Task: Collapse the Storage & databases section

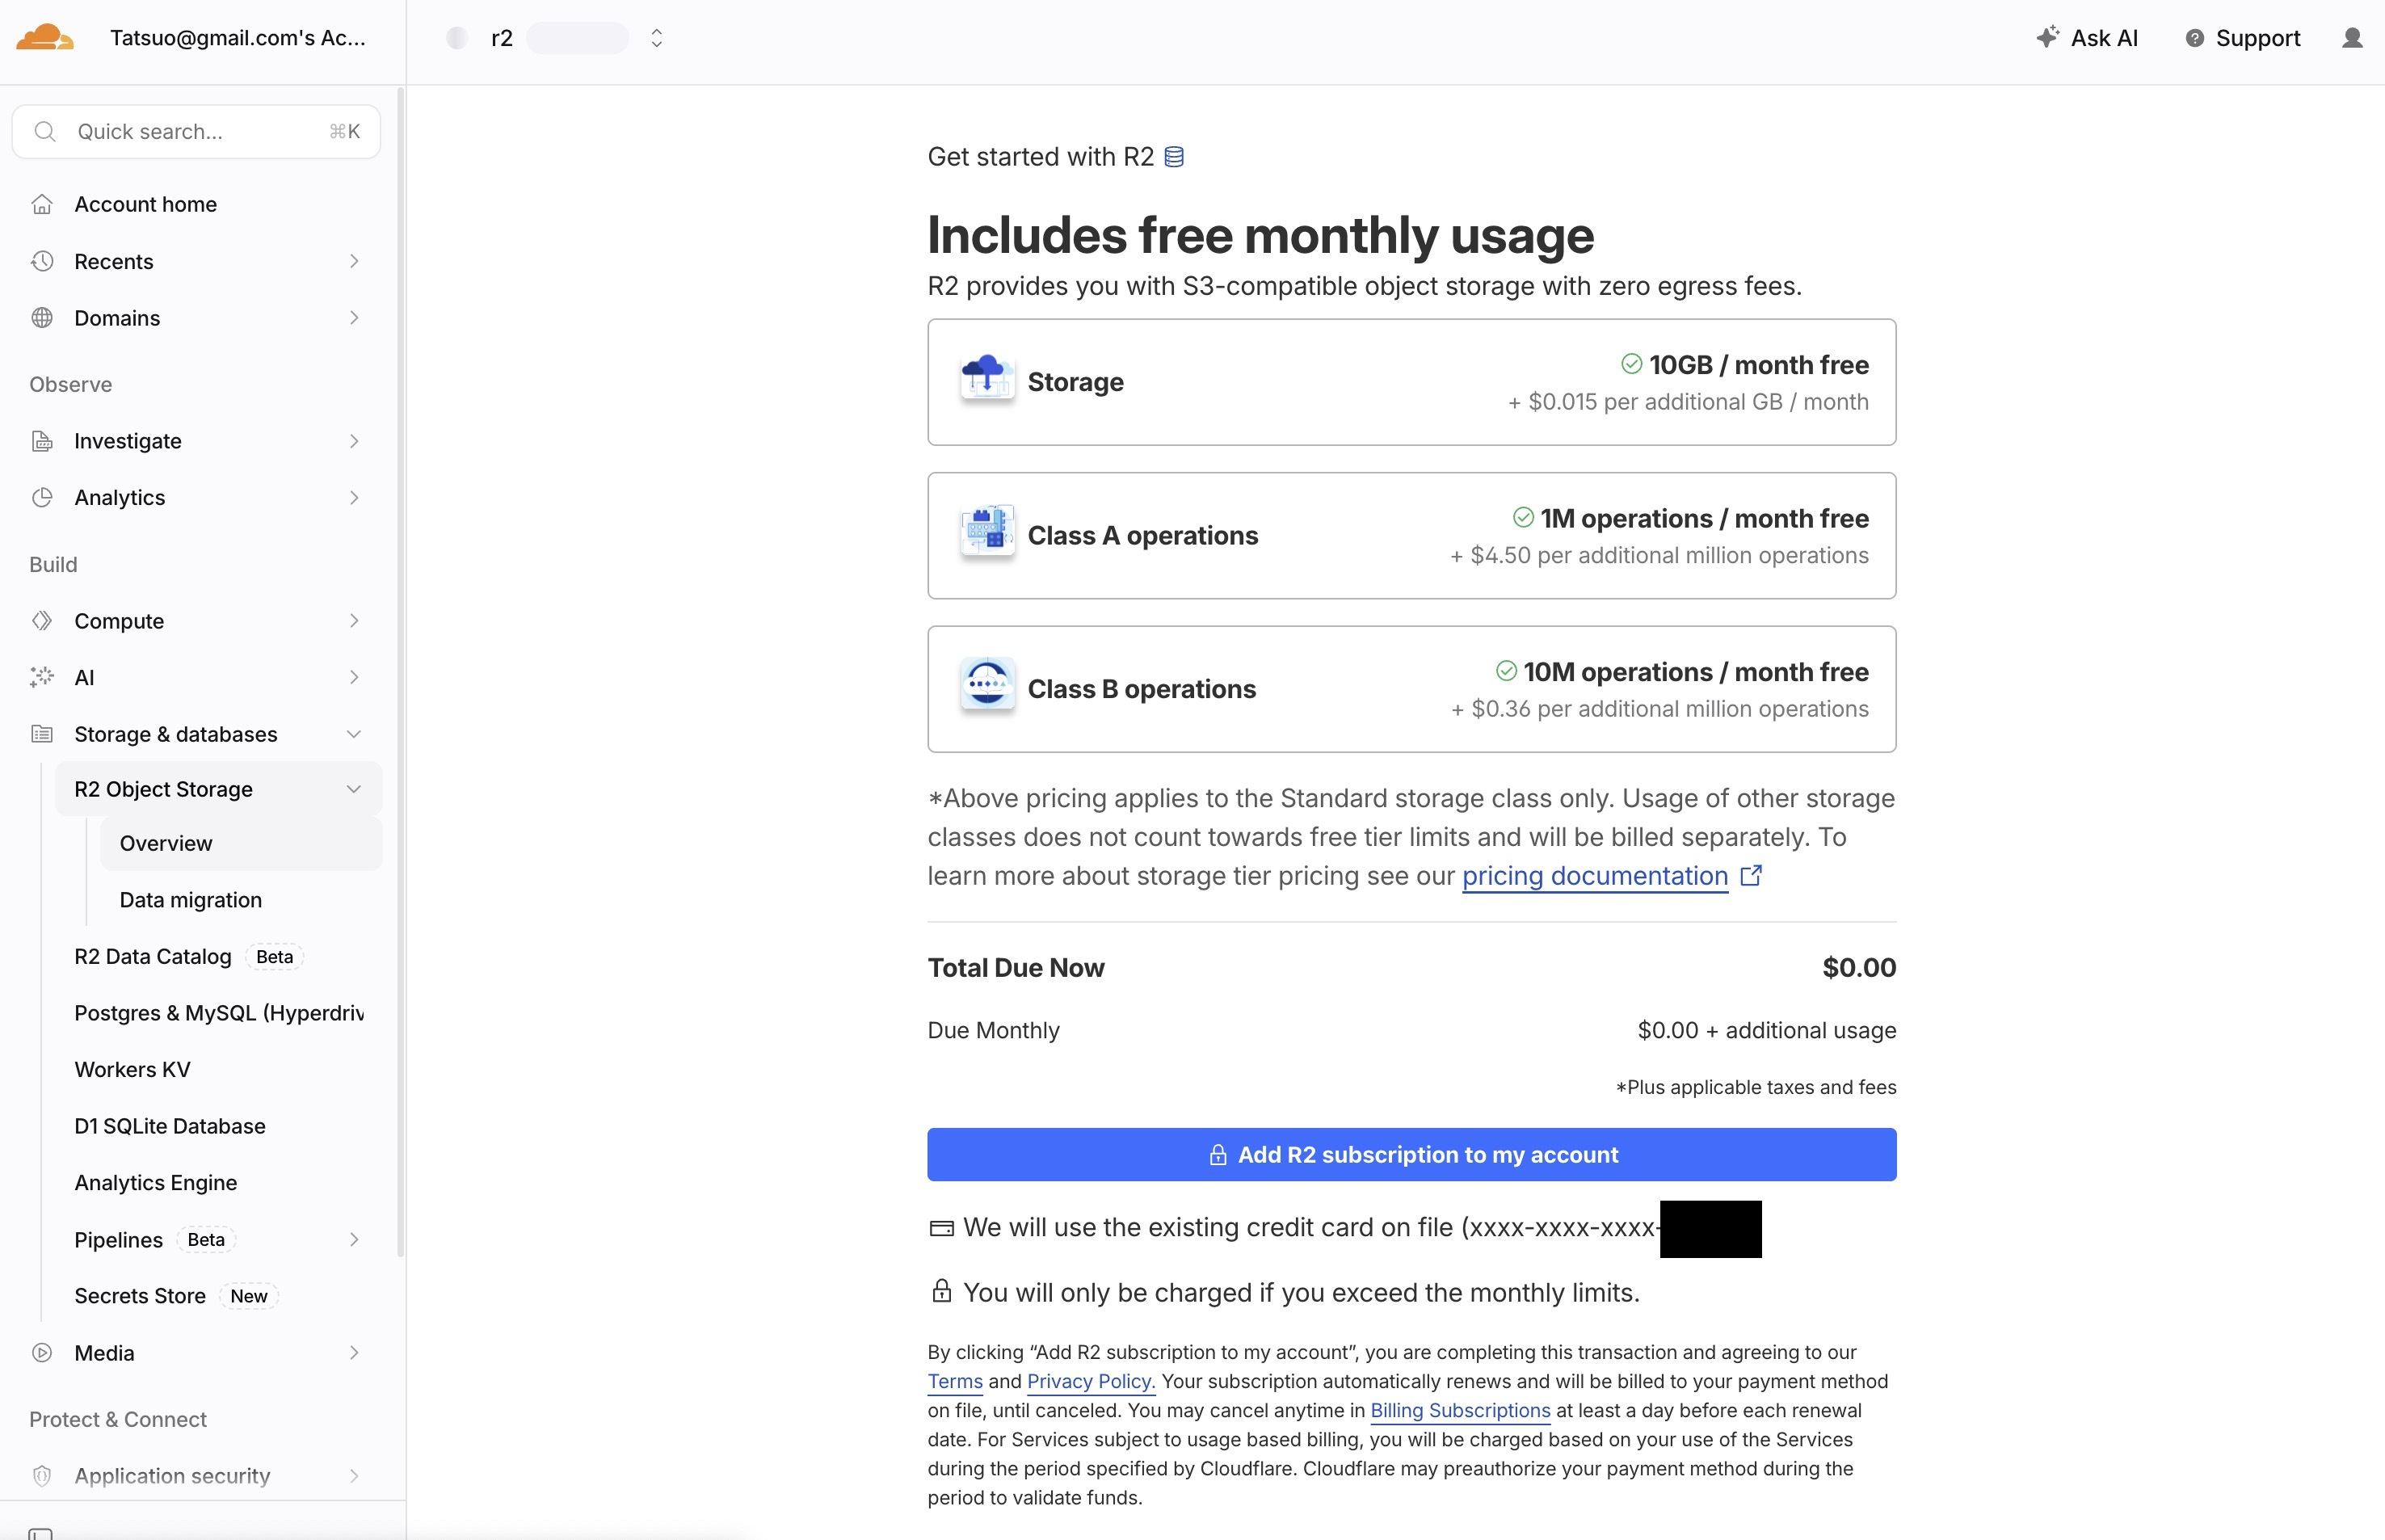Action: pos(354,734)
